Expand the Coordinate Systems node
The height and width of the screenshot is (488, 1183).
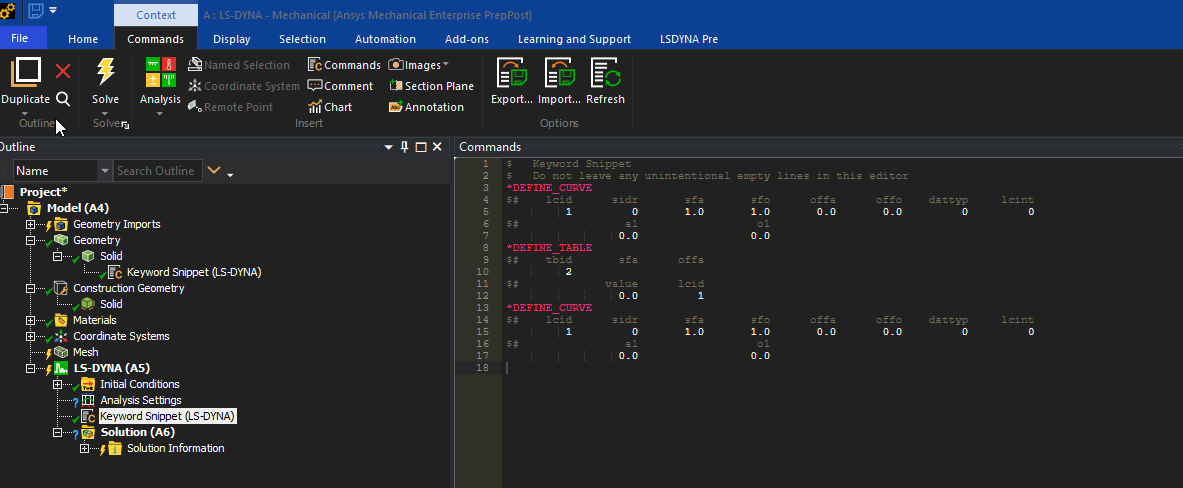coord(31,336)
